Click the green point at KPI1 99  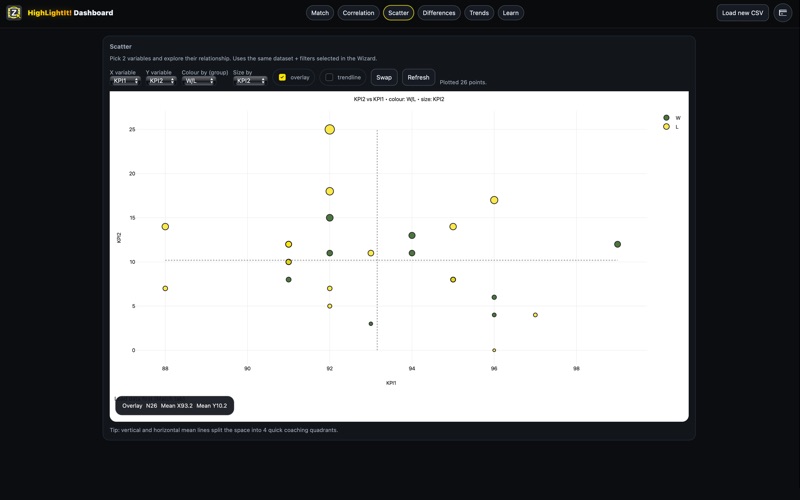tap(617, 244)
